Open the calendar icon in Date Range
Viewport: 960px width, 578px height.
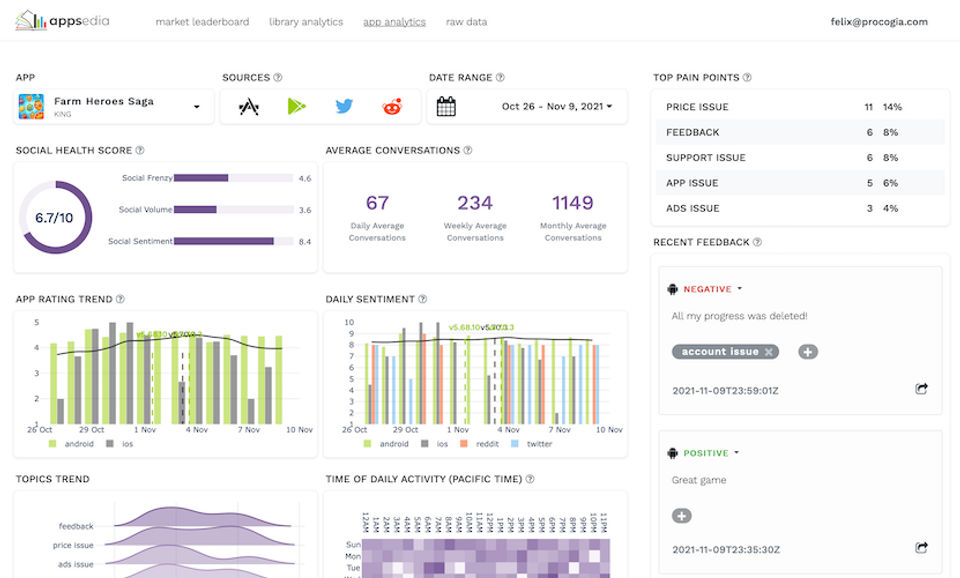point(446,107)
